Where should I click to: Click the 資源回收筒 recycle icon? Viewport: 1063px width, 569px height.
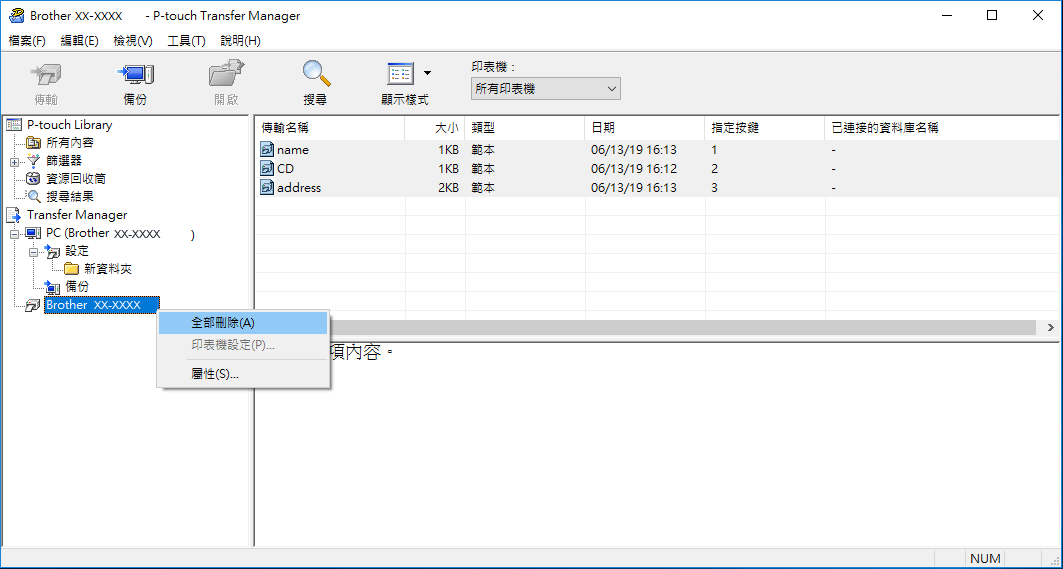pos(33,178)
